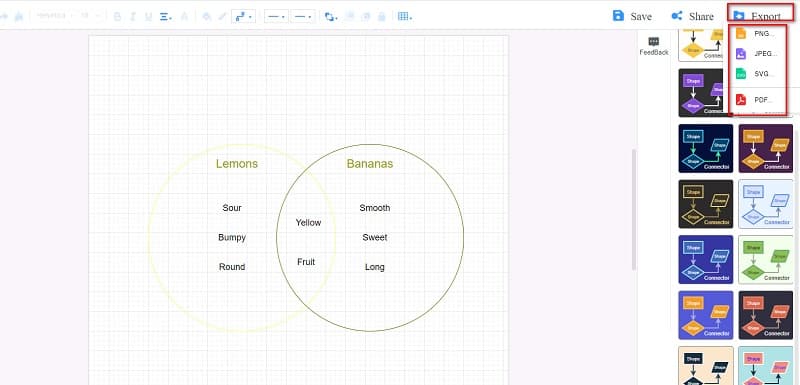
Task: Apply the teal theme with pink shapes
Action: point(766,366)
